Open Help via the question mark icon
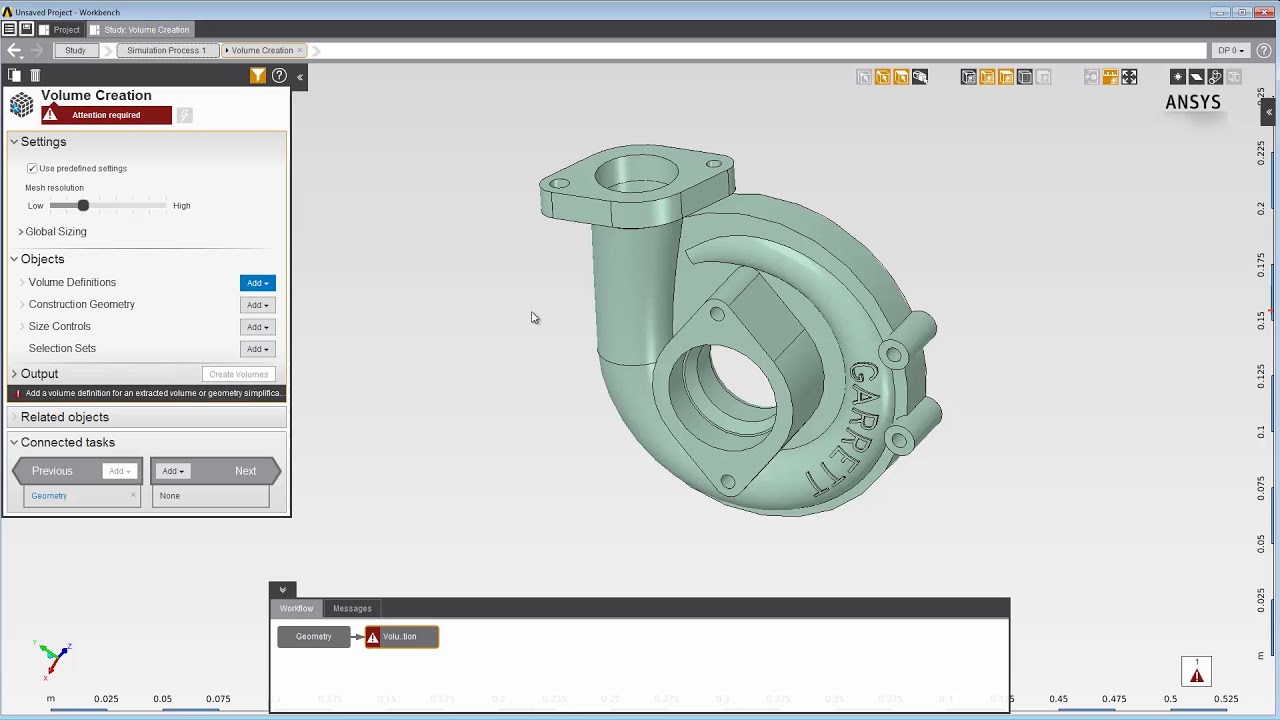This screenshot has width=1280, height=720. pyautogui.click(x=280, y=75)
